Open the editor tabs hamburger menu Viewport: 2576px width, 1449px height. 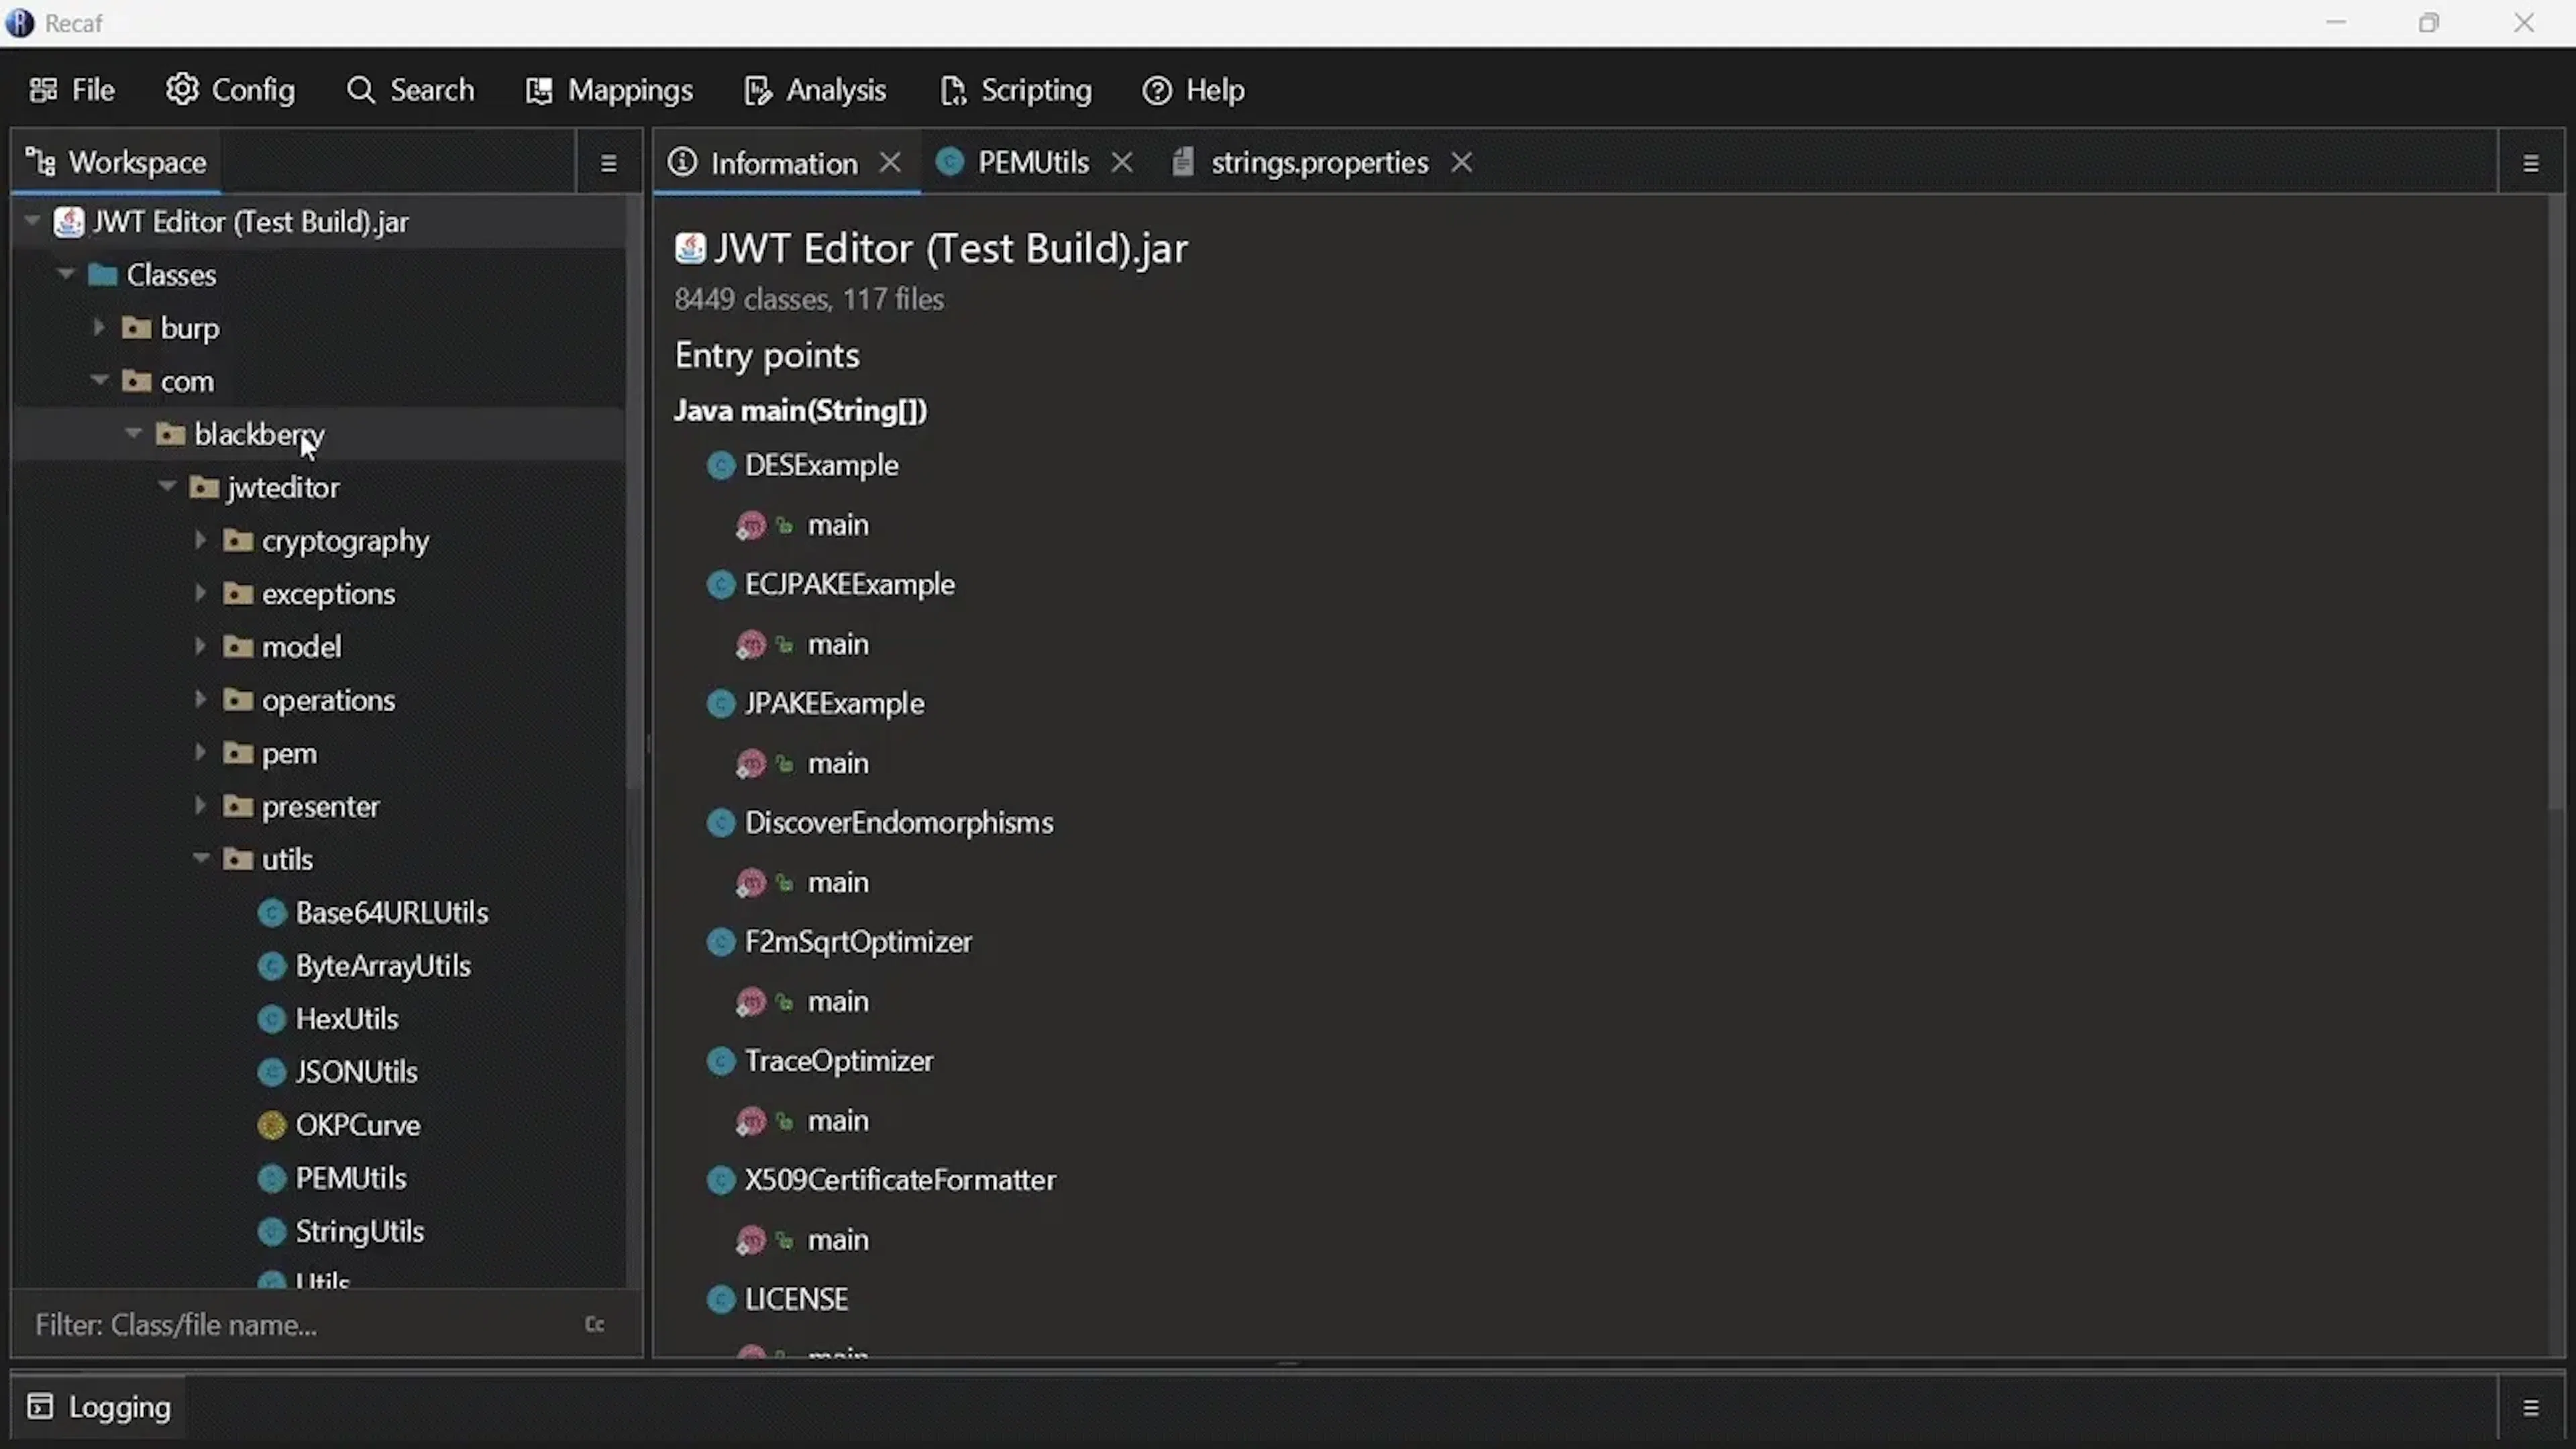(x=2531, y=163)
